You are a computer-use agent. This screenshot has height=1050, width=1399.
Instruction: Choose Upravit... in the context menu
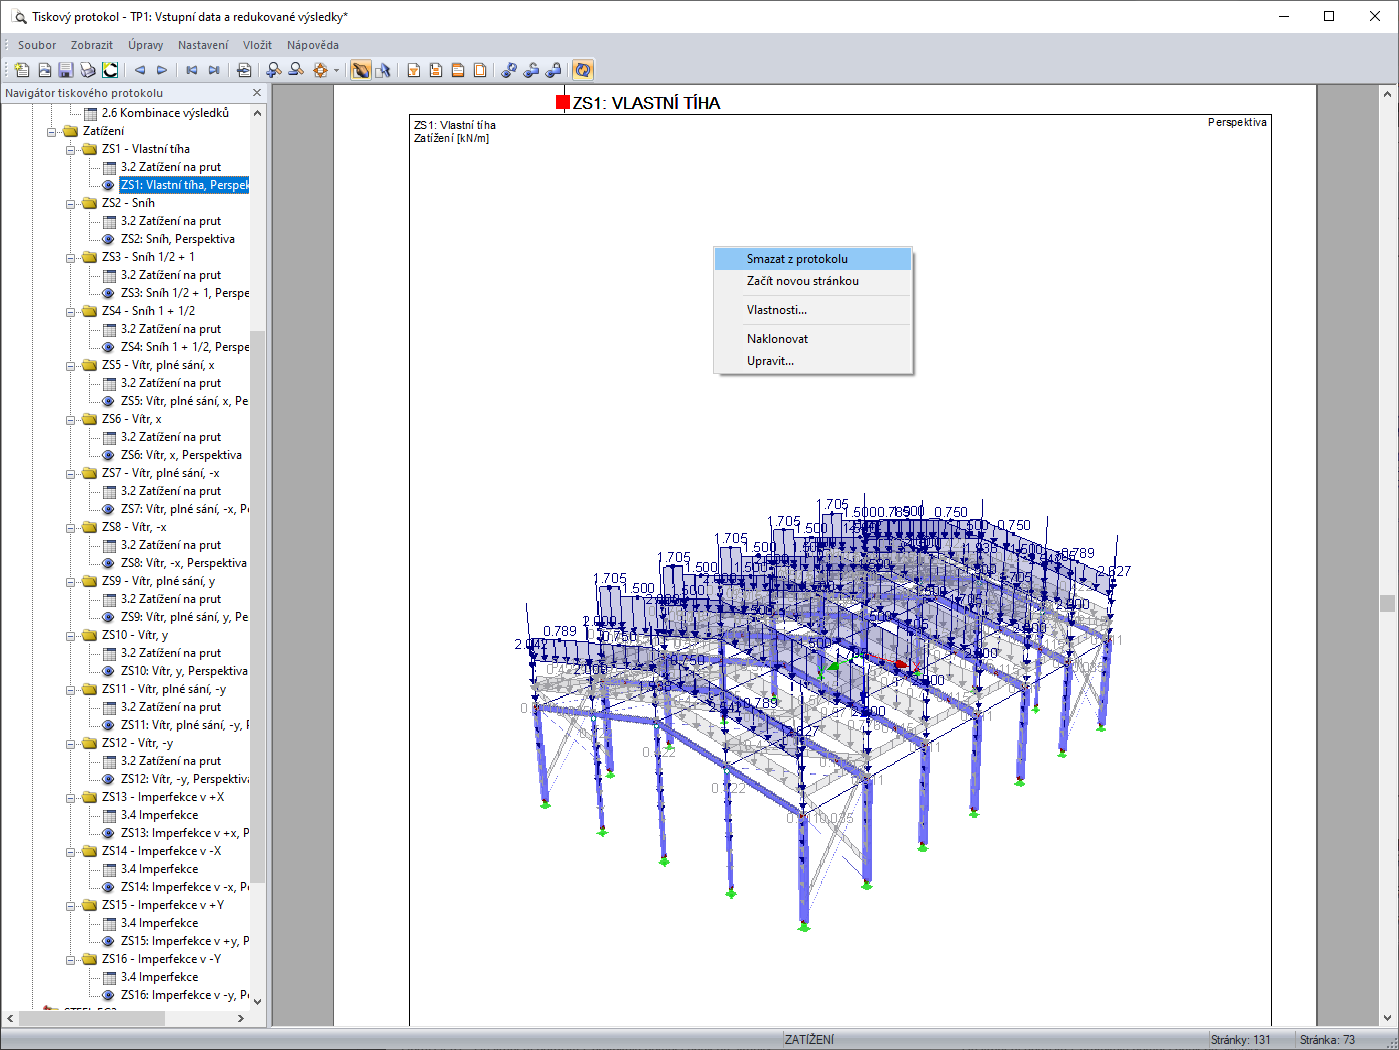click(x=813, y=361)
